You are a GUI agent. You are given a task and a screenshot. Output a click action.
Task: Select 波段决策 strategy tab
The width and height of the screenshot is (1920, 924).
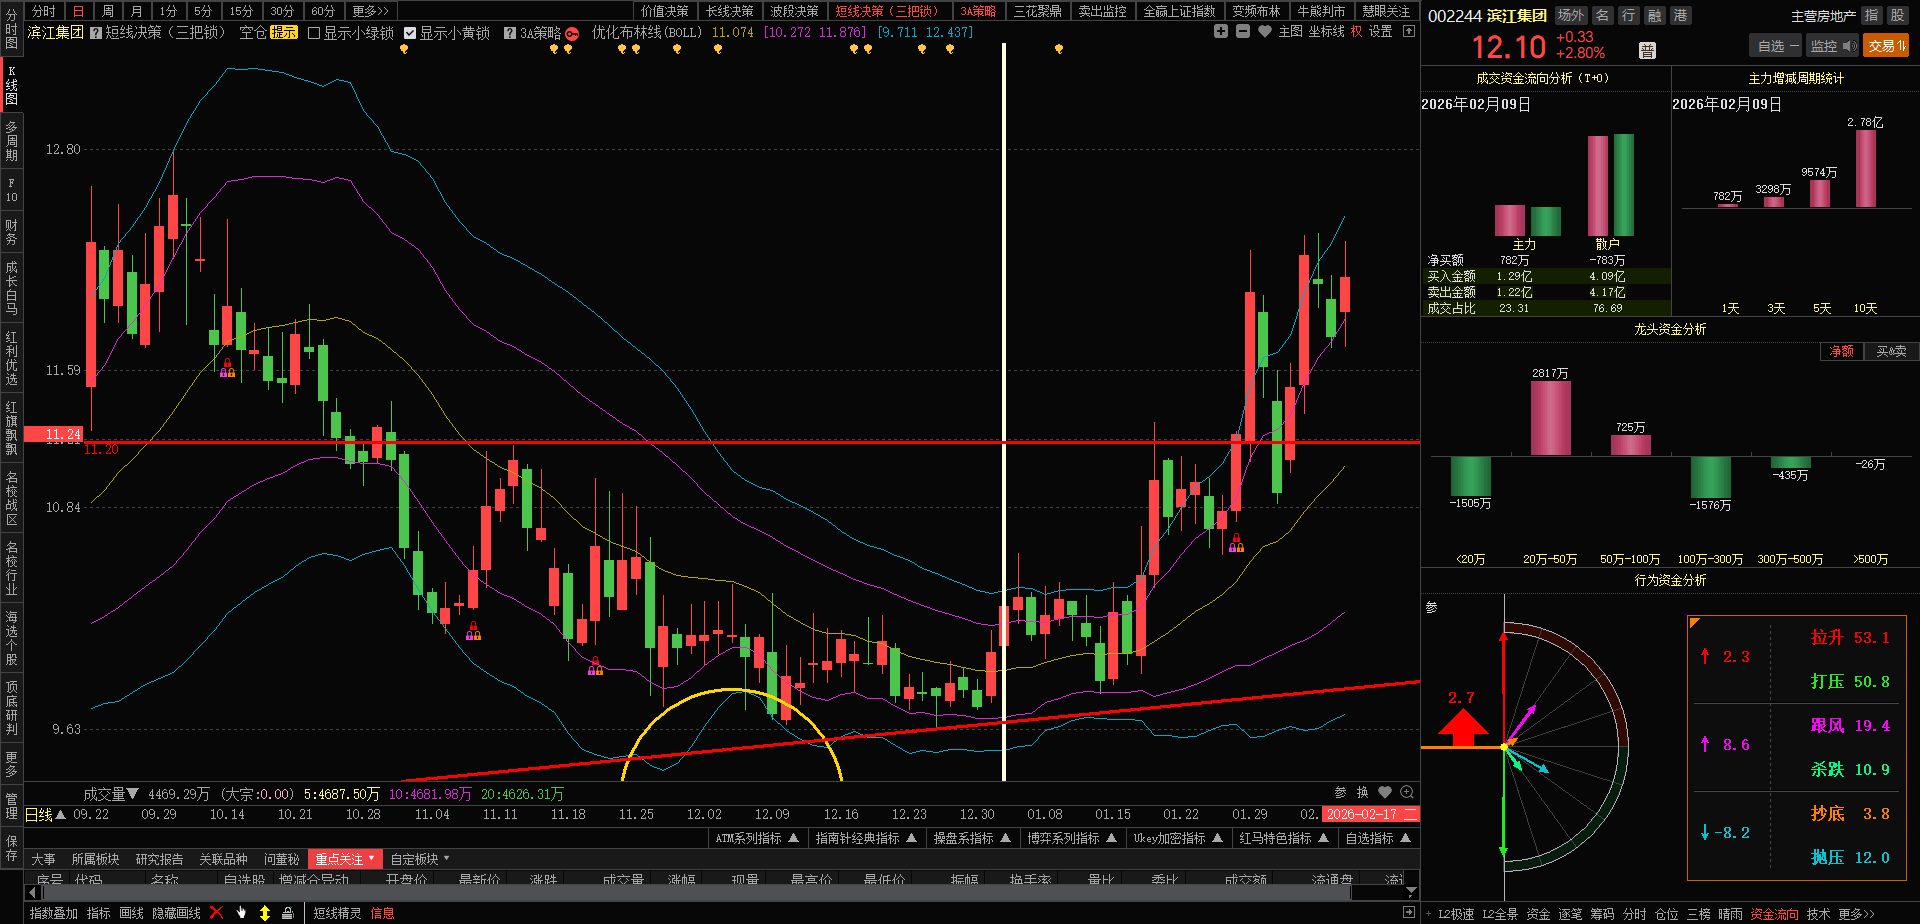(794, 11)
